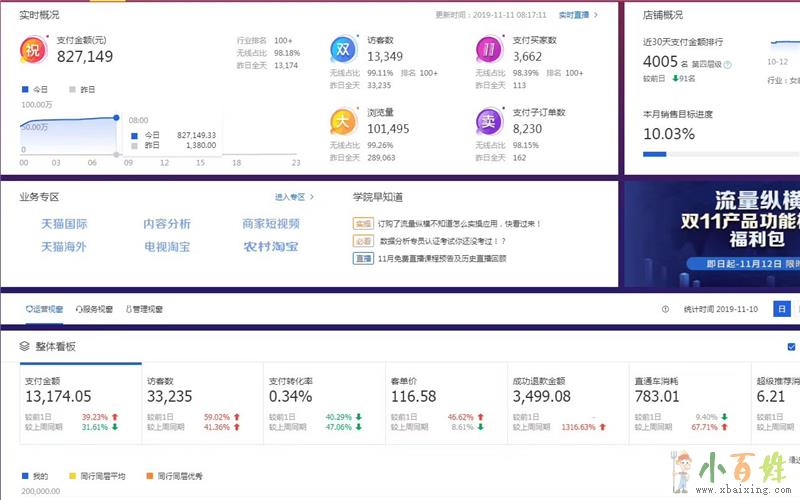Click the magenta 11 icon beside 支付买家数
Screen dimensions: 800x500
coord(489,50)
